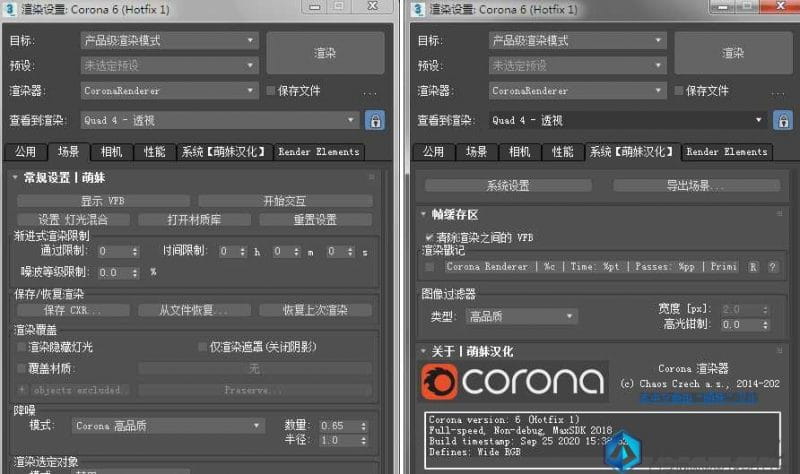The image size is (800, 474).
Task: Open Quad 4 view dropdown in left window
Action: click(x=220, y=120)
